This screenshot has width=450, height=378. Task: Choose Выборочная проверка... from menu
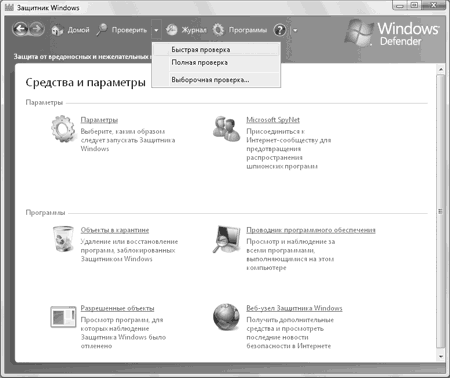tap(216, 80)
